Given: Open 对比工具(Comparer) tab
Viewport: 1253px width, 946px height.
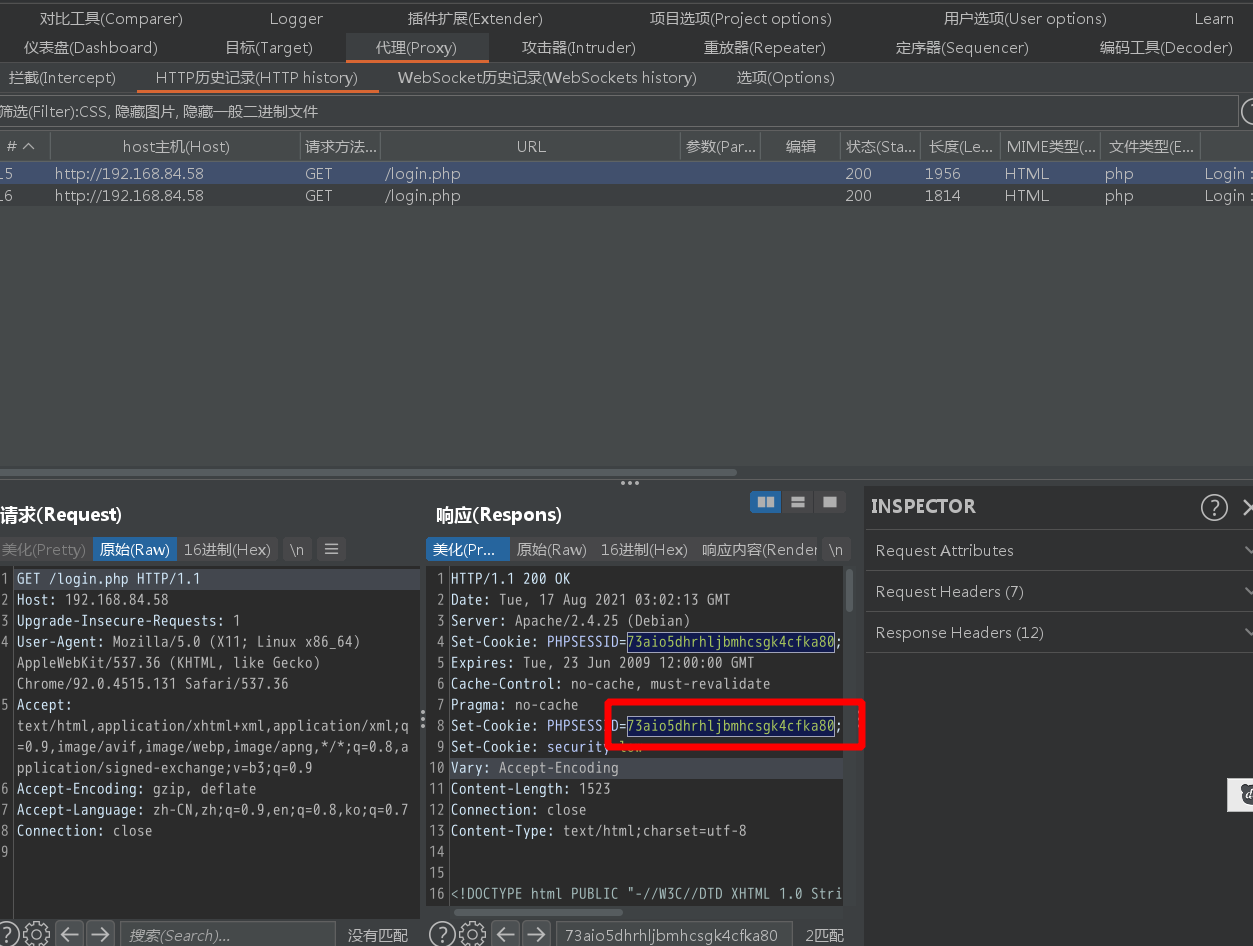Looking at the screenshot, I should [111, 18].
